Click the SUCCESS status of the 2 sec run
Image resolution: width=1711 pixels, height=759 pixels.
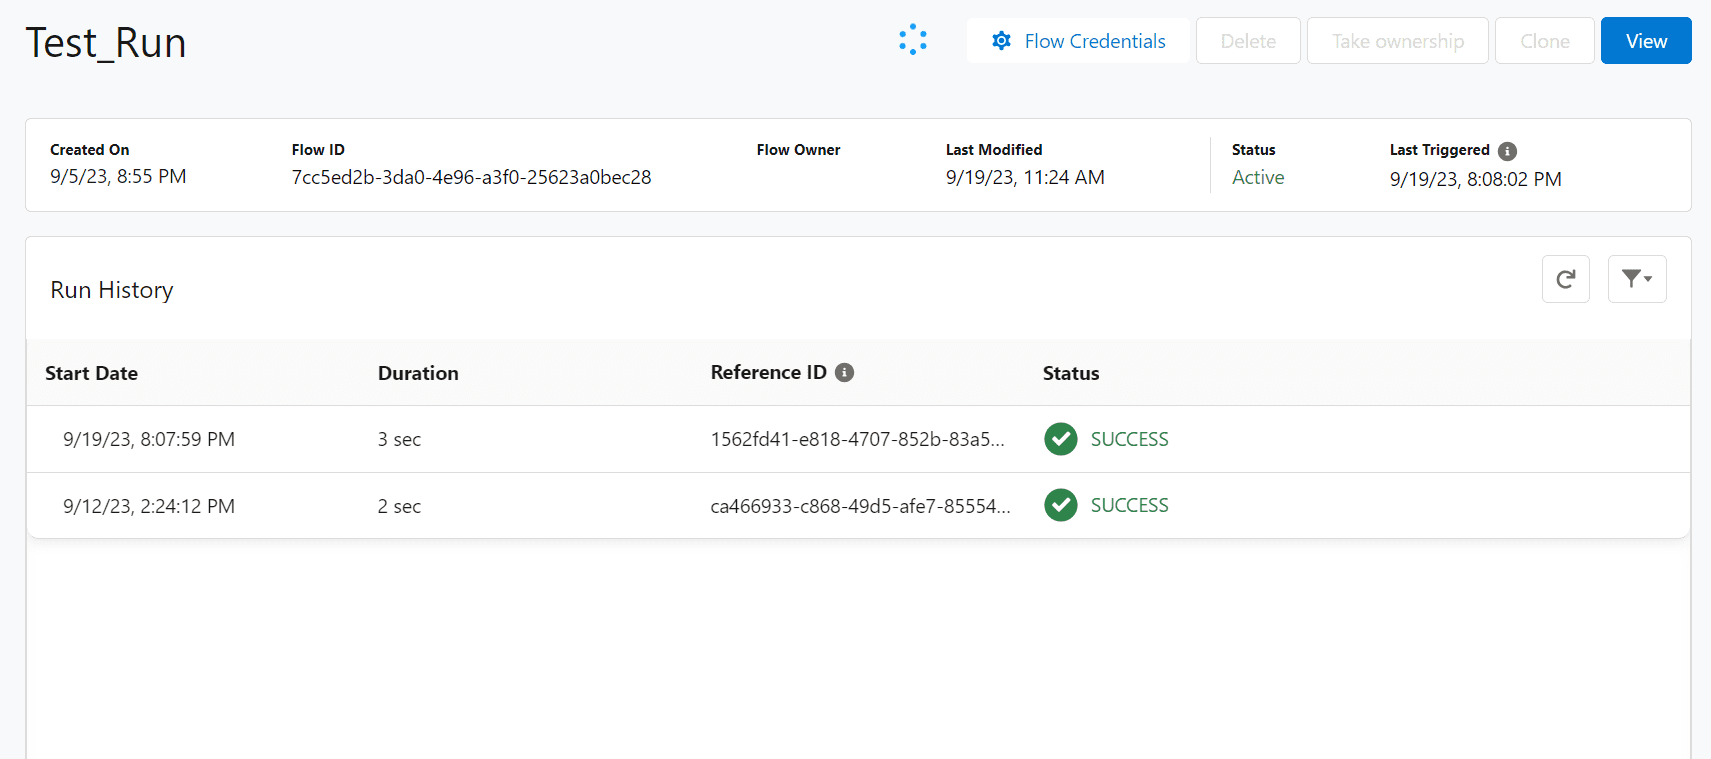click(x=1129, y=505)
